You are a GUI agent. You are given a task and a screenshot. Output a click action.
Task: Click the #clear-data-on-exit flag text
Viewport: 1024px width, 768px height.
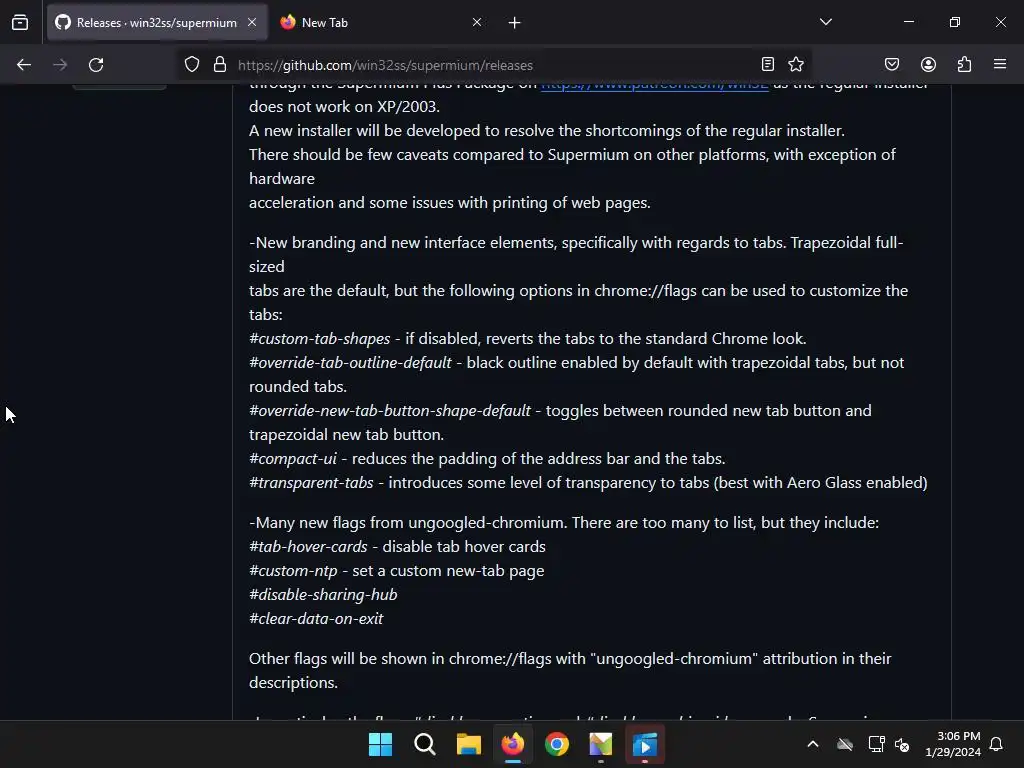316,619
